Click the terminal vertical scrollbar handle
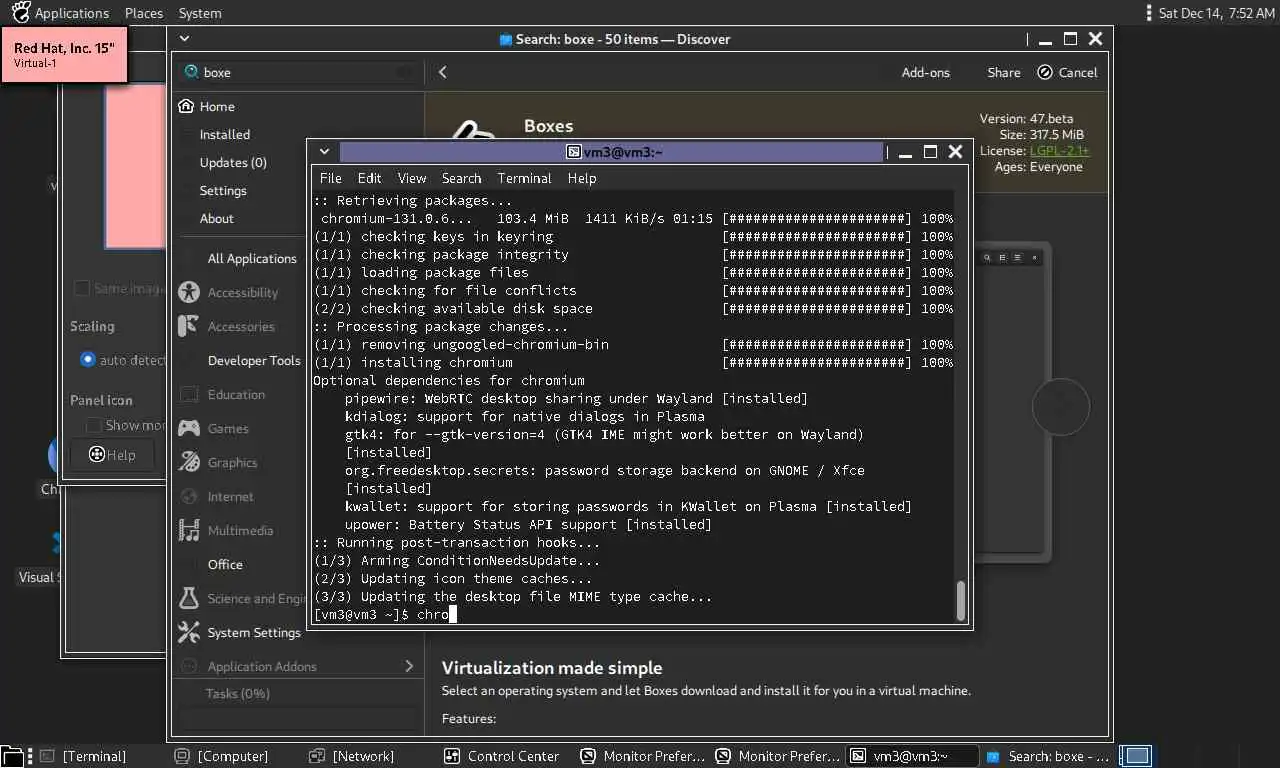 pos(961,600)
